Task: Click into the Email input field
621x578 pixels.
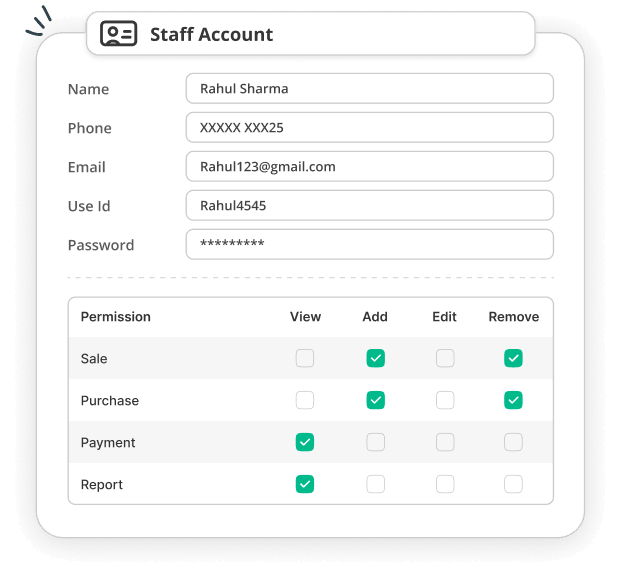Action: pyautogui.click(x=370, y=166)
